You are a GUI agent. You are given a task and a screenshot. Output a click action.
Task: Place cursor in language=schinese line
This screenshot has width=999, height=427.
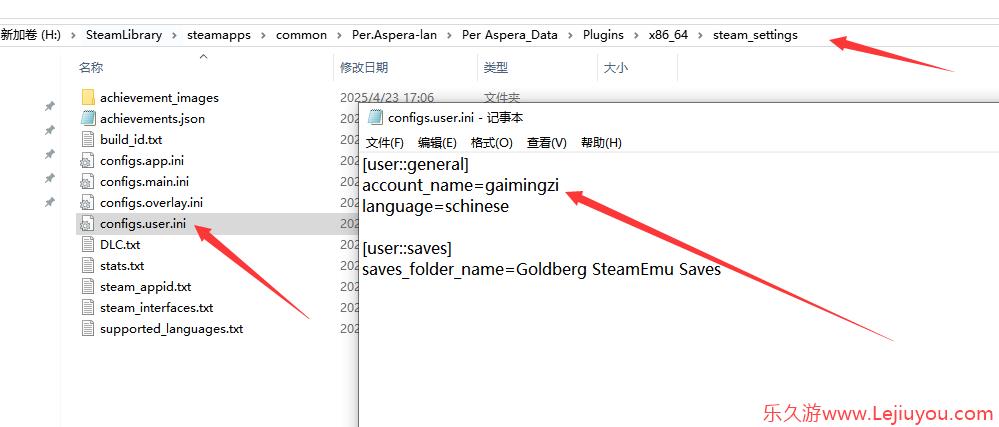tap(436, 206)
